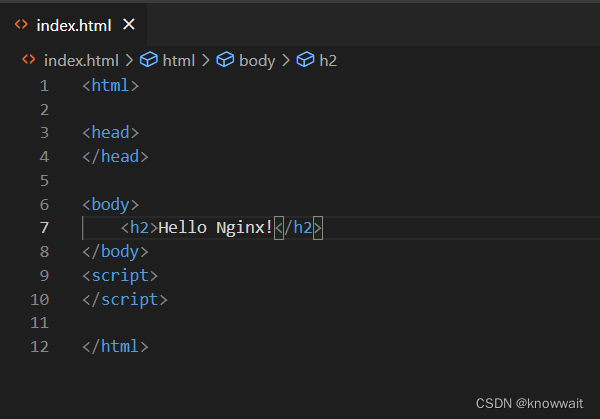Click the cube icon beside body breadcrumb
The width and height of the screenshot is (600, 419).
pos(226,60)
